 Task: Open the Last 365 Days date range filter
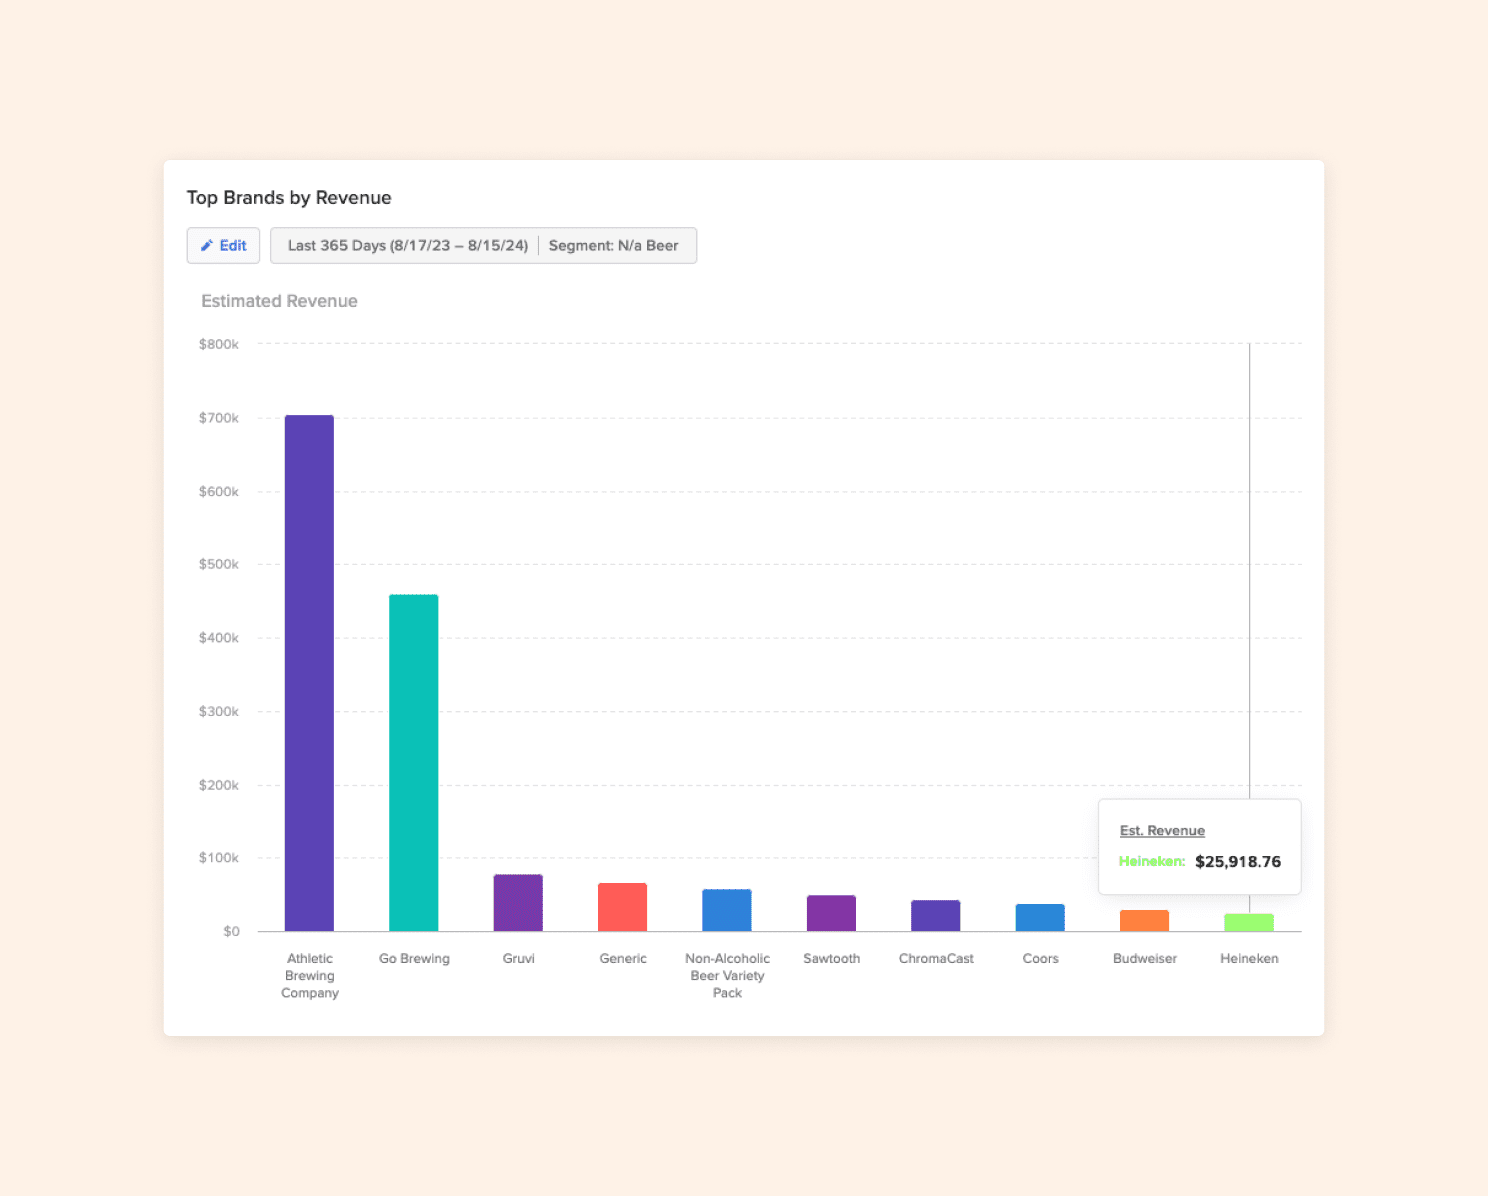408,246
